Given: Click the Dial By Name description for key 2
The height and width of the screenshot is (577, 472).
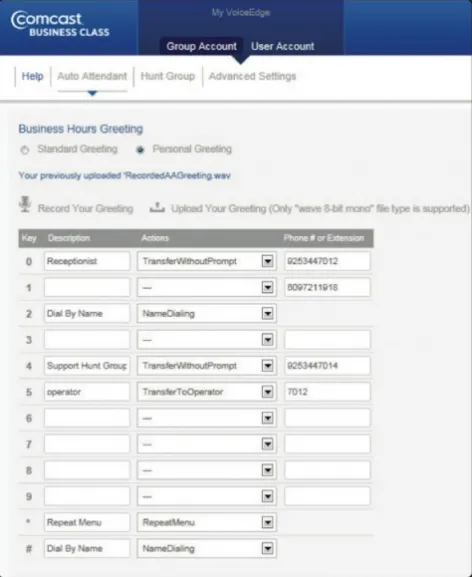Looking at the screenshot, I should click(87, 314).
